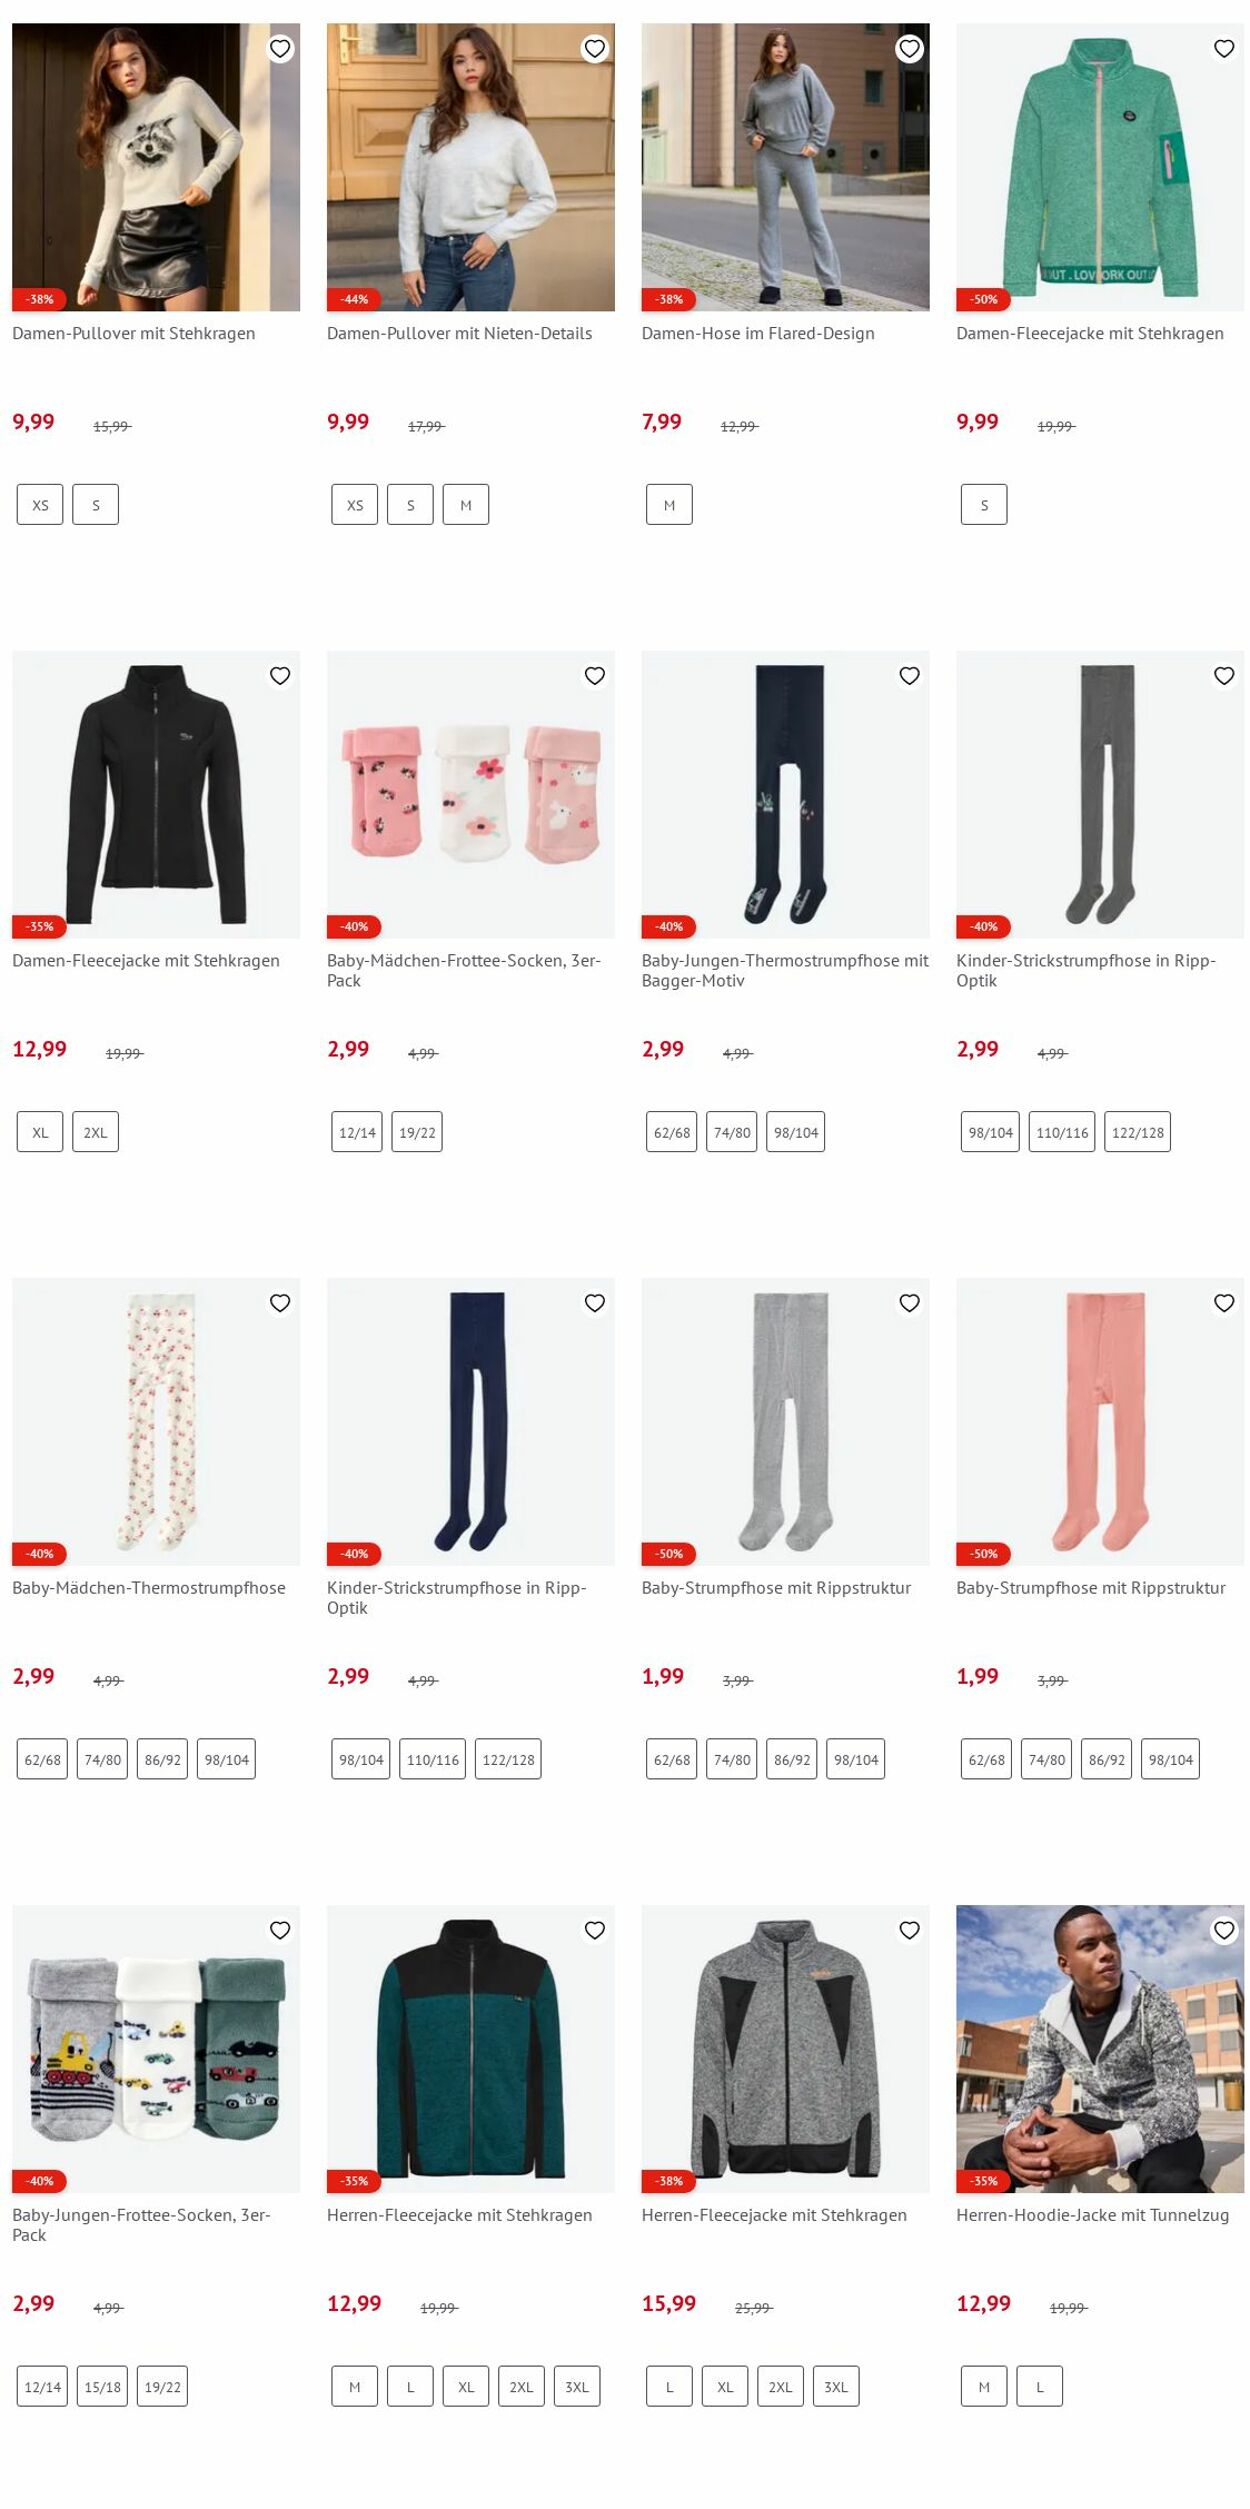Open navy Kinder-Strickstrumpfhose product image
The height and width of the screenshot is (2509, 1250).
pyautogui.click(x=471, y=1421)
